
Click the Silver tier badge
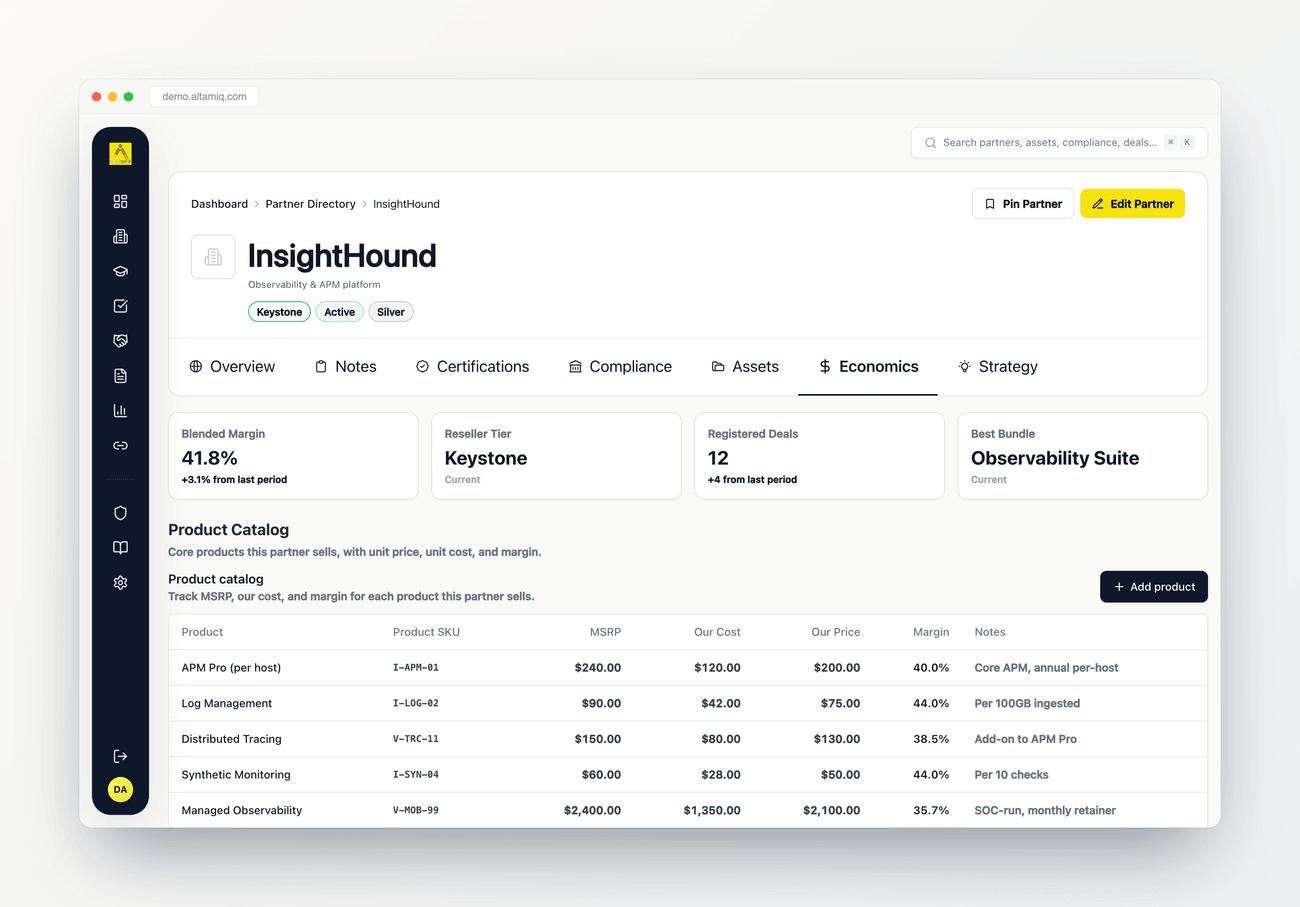(391, 312)
